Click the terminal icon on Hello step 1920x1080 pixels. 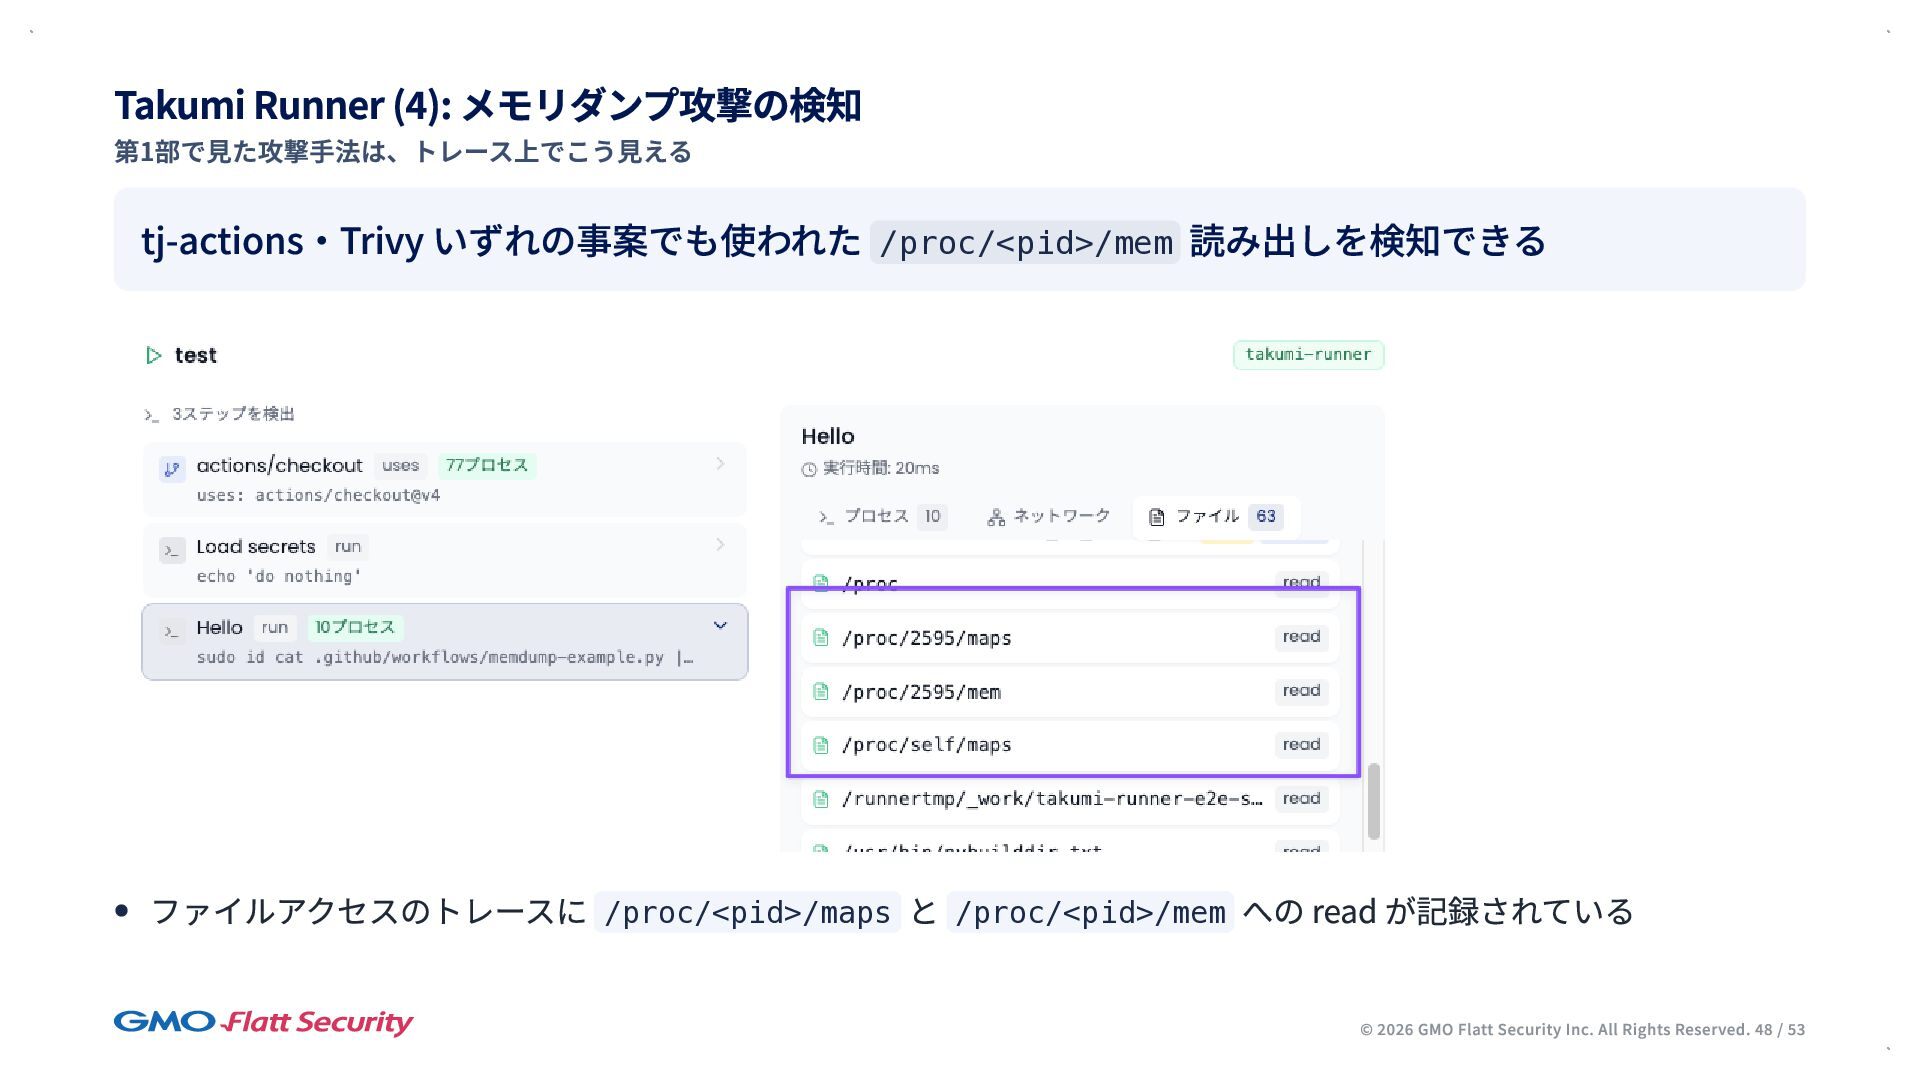click(172, 631)
